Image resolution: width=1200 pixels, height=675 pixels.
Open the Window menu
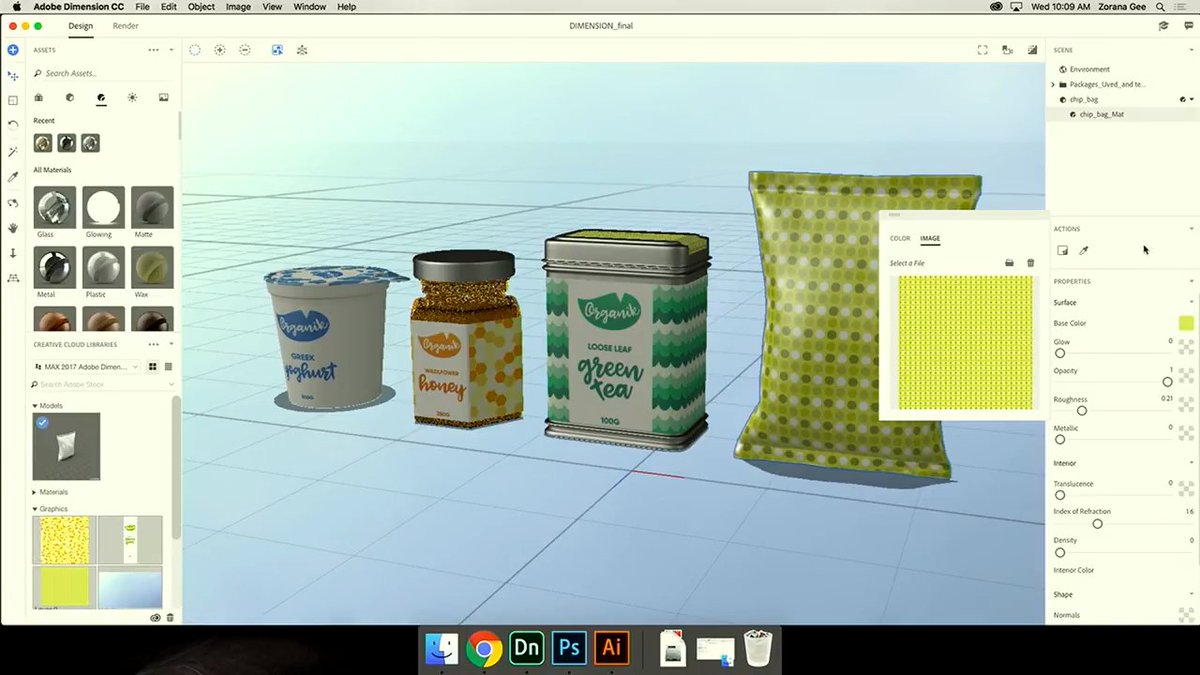(x=310, y=7)
